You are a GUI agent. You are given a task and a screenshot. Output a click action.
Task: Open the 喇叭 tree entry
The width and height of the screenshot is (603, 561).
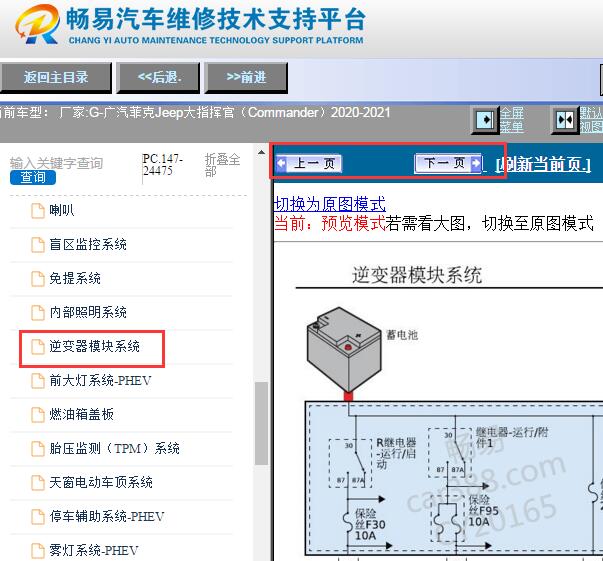(x=62, y=210)
